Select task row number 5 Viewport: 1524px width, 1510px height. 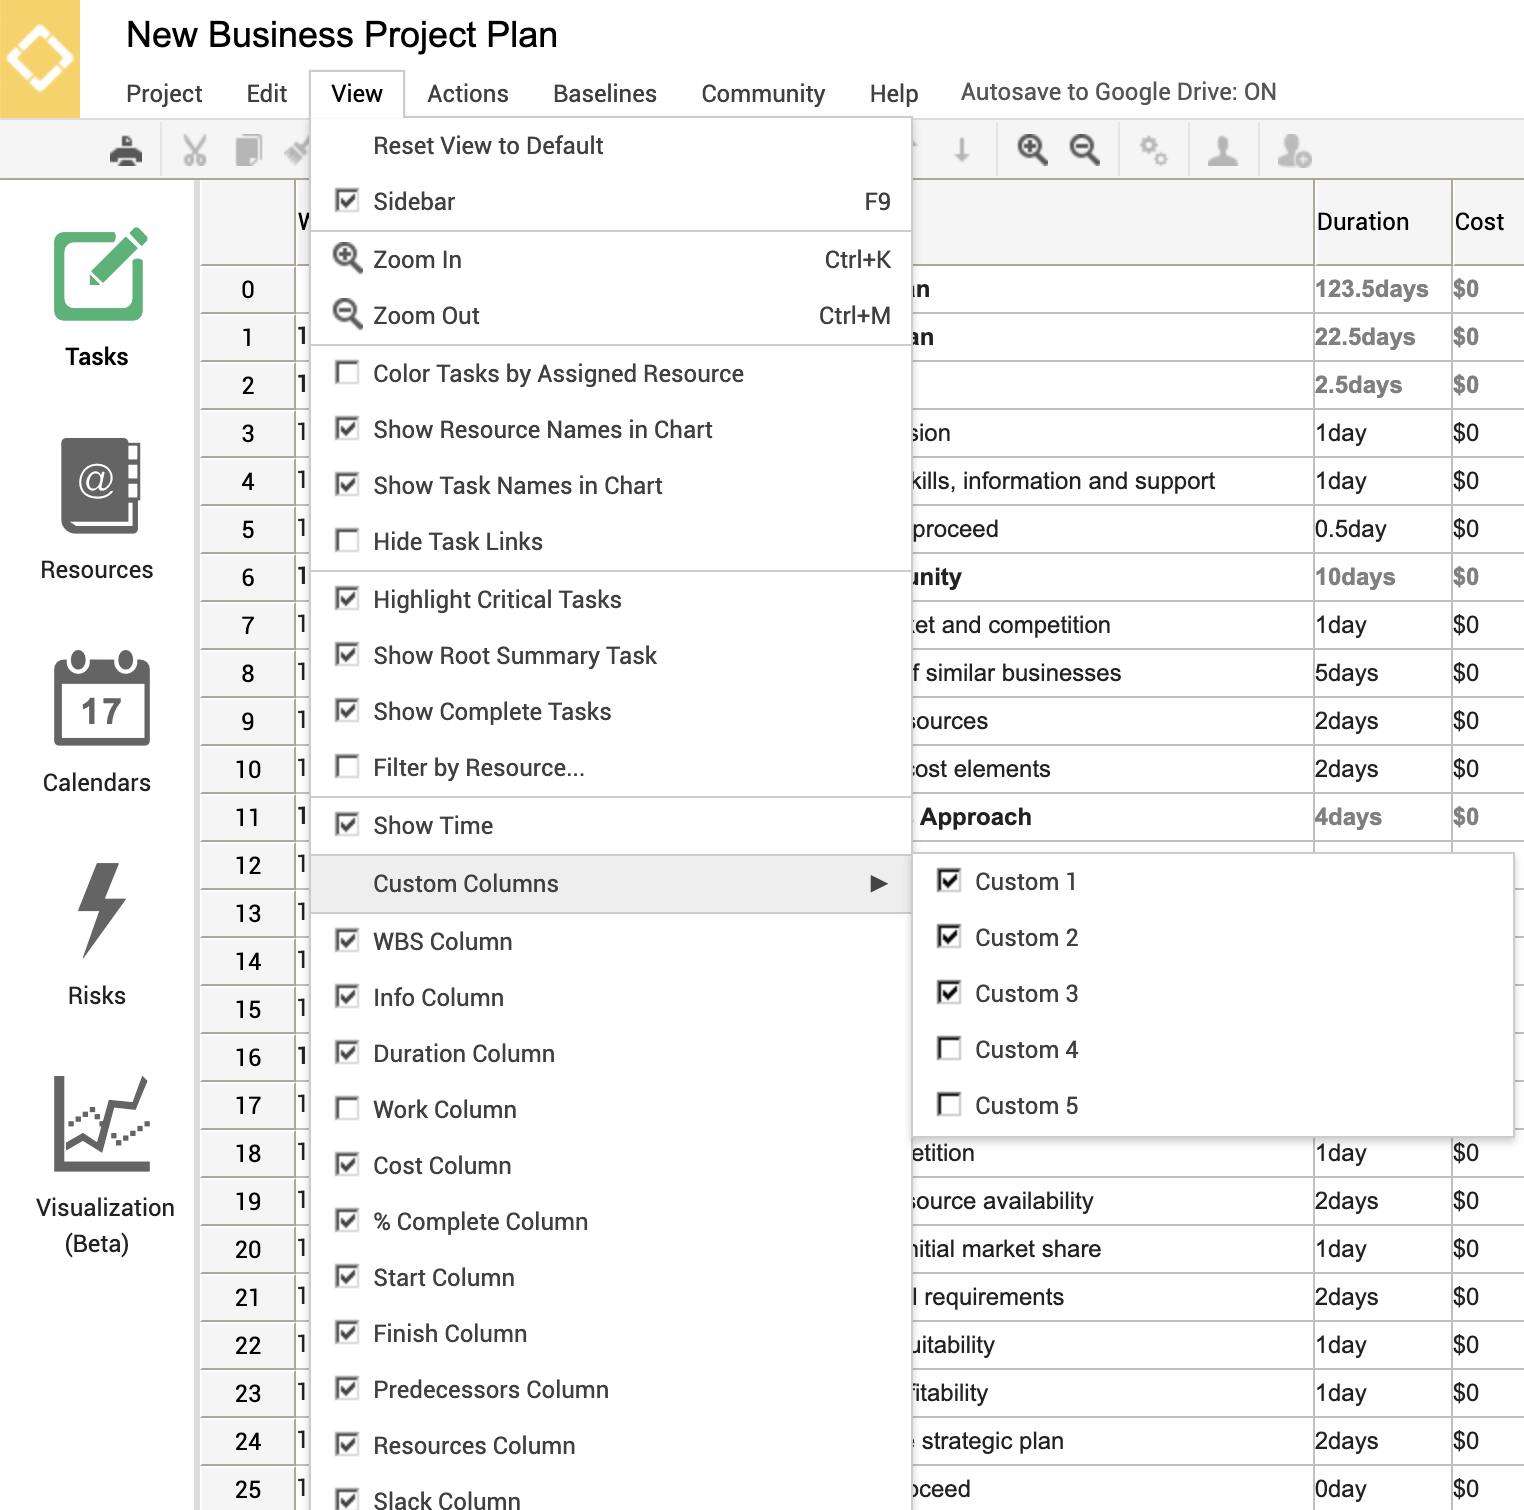click(248, 529)
